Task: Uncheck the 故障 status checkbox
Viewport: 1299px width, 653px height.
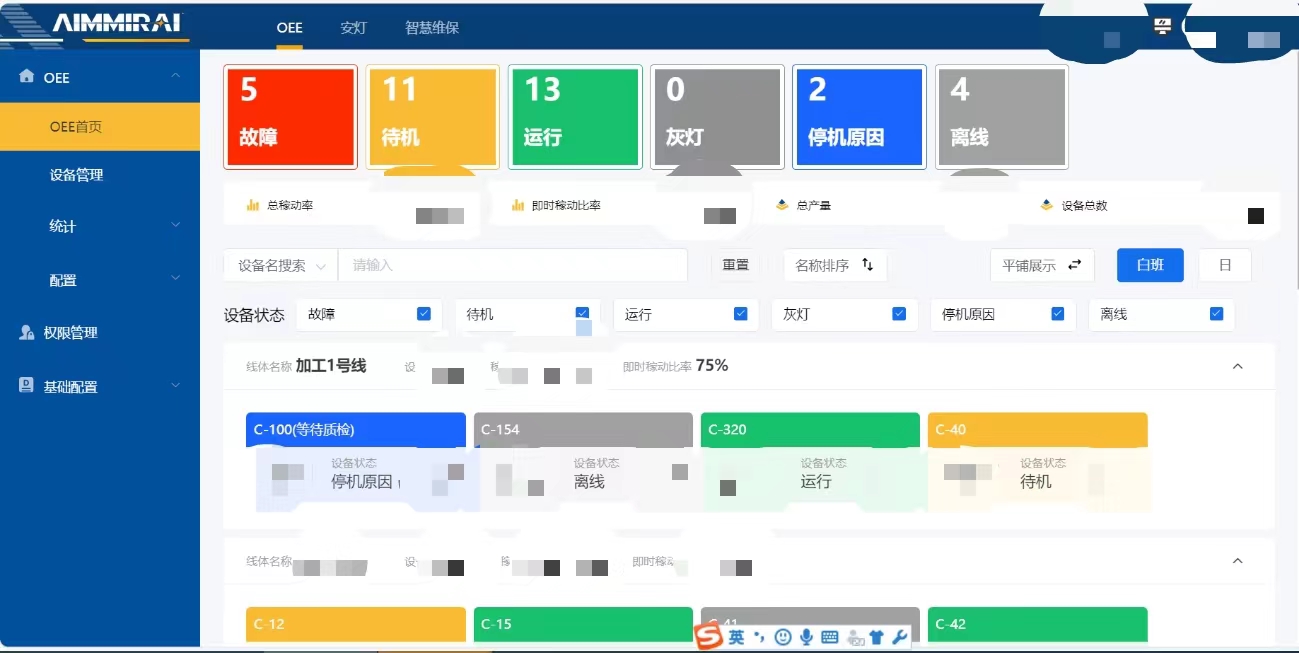Action: [x=424, y=314]
